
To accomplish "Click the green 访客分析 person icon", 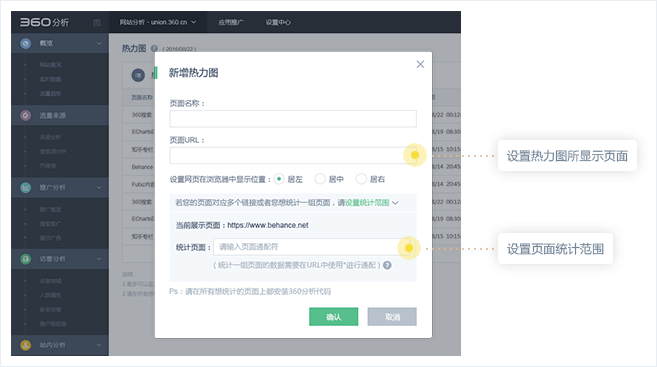I will [26, 259].
